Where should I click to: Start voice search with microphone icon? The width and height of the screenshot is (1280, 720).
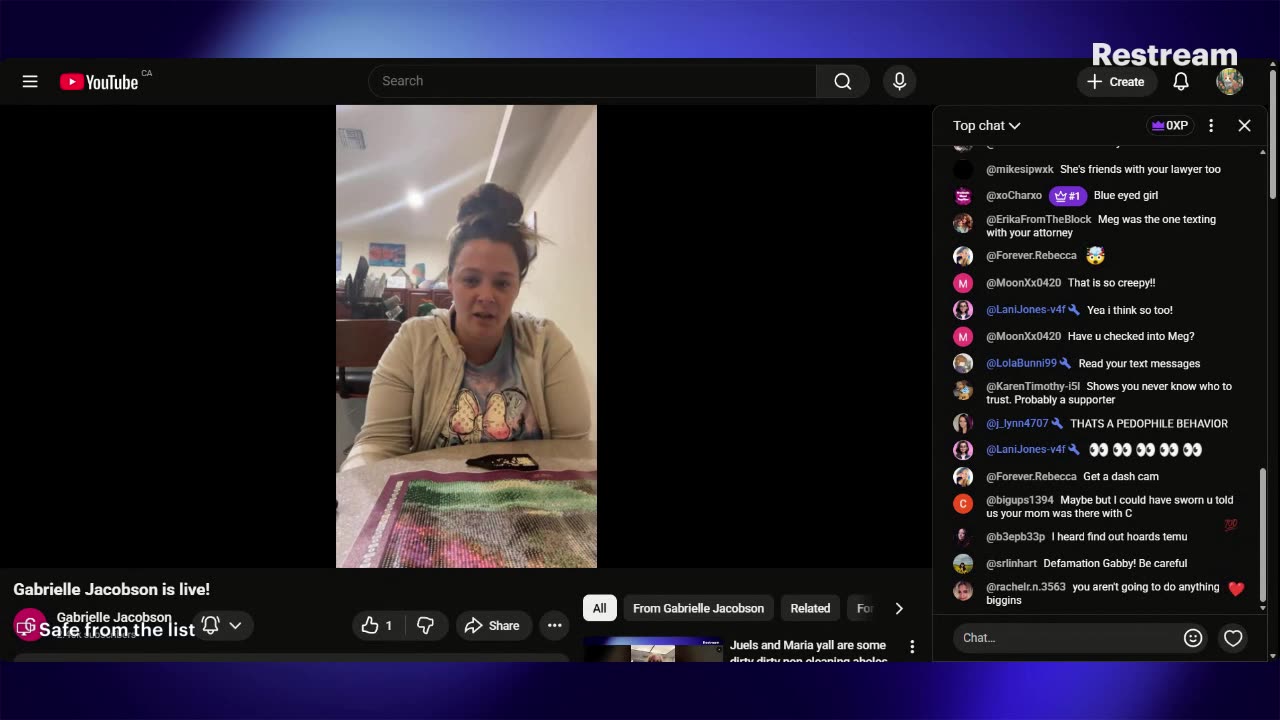(899, 81)
